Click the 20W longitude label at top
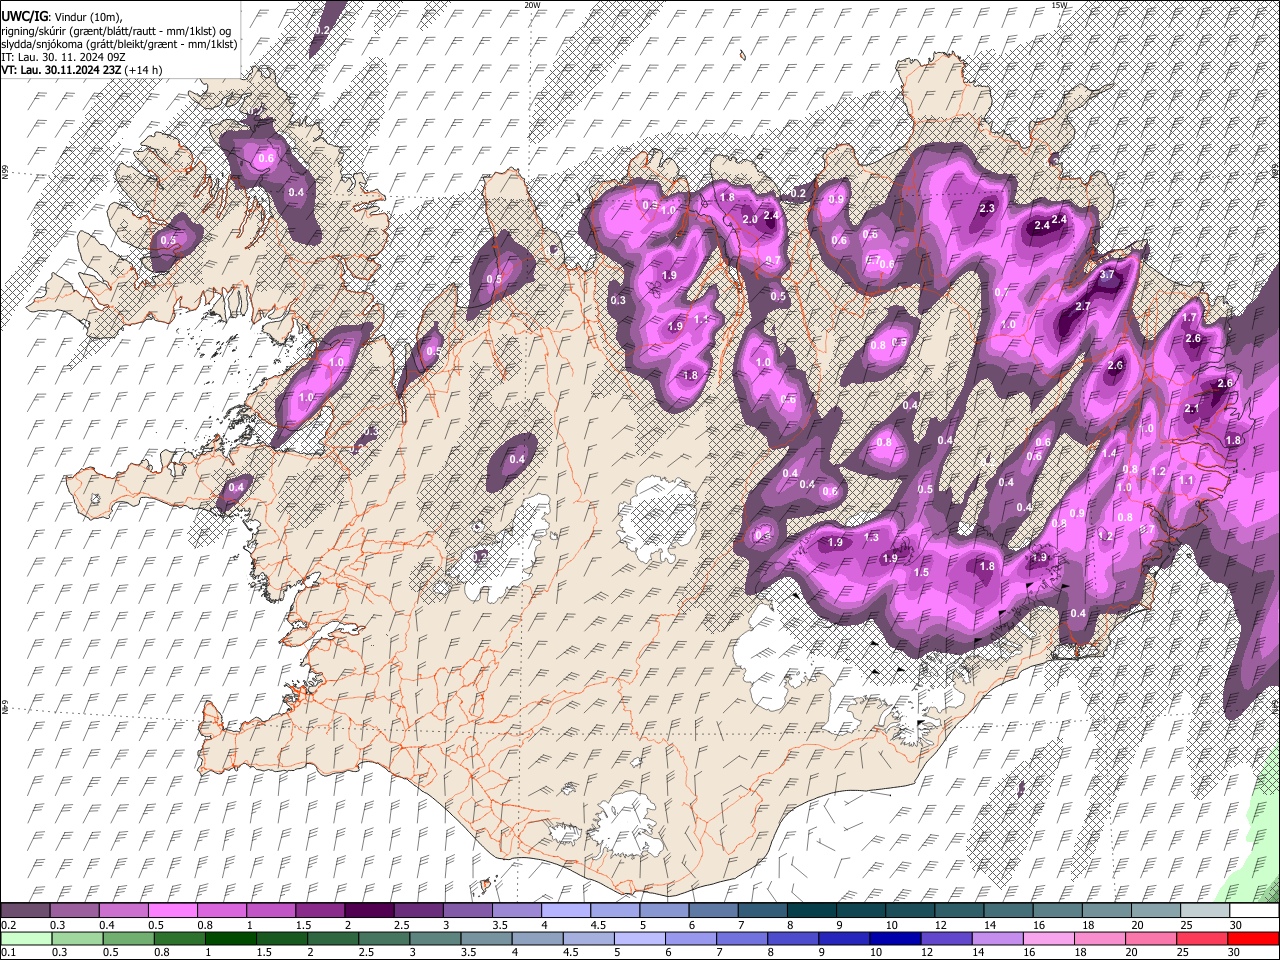Image resolution: width=1280 pixels, height=960 pixels. coord(532,5)
